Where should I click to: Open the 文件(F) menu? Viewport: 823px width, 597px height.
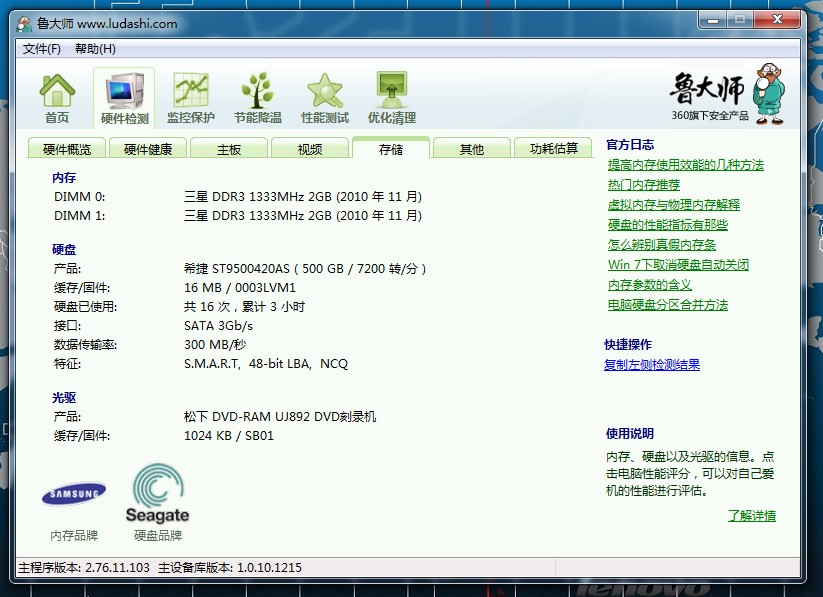click(42, 49)
